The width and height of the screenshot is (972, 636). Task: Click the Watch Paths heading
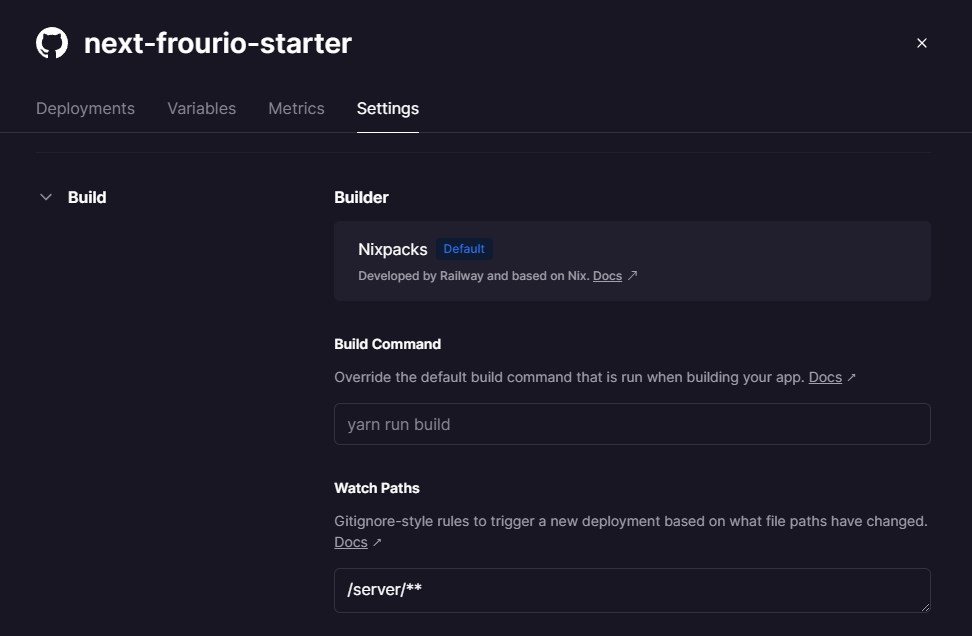377,488
